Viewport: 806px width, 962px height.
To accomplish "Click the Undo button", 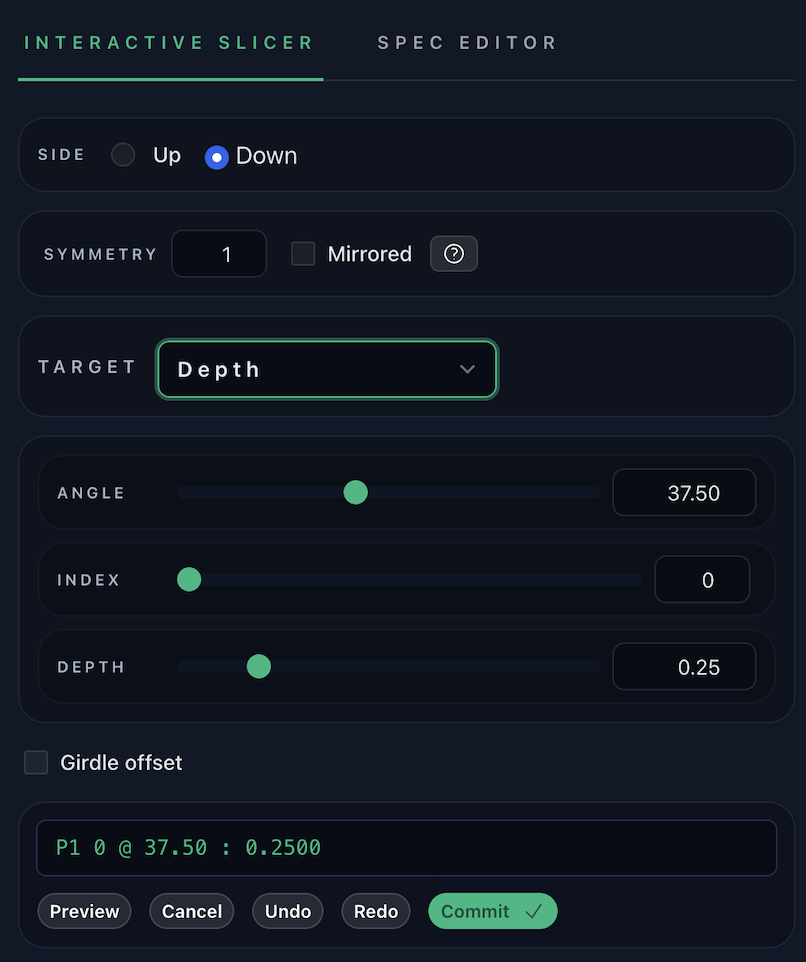I will tap(288, 911).
